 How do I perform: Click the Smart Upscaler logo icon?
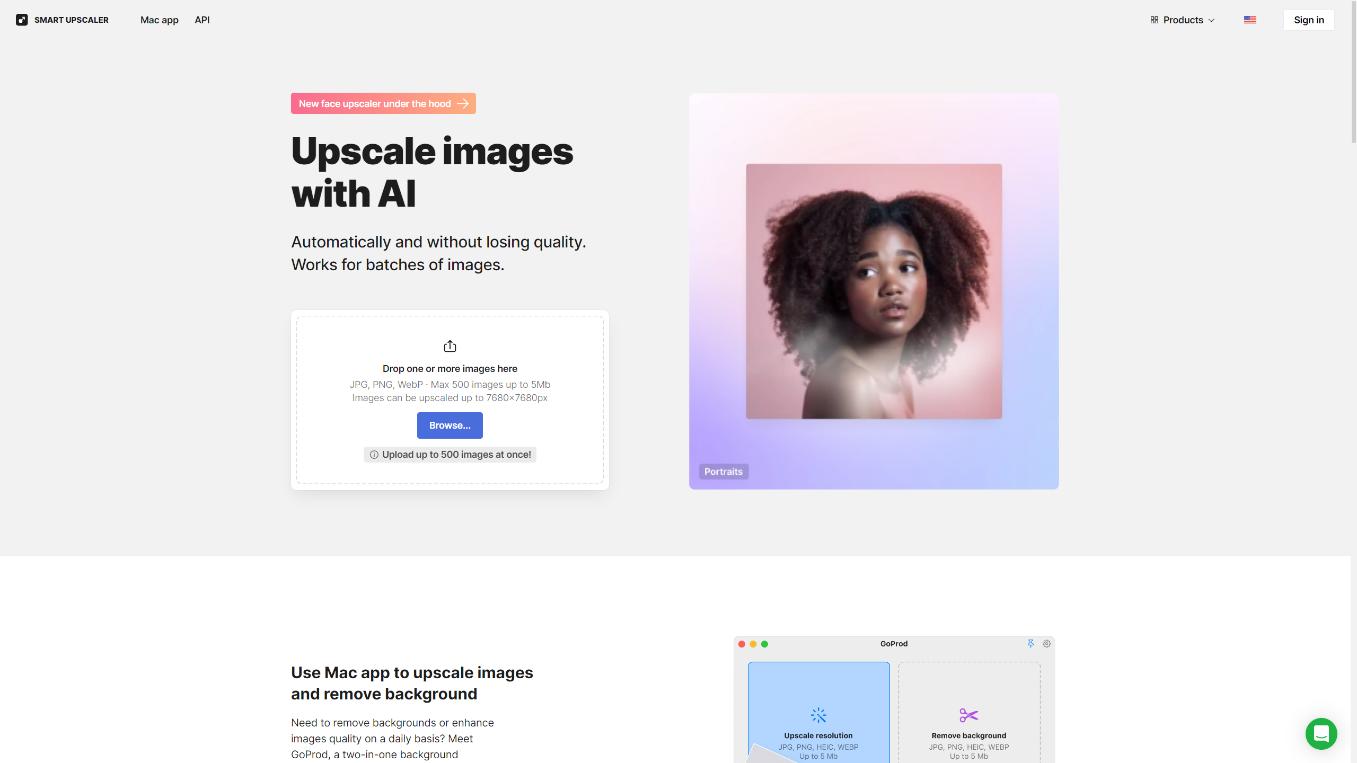tap(22, 20)
